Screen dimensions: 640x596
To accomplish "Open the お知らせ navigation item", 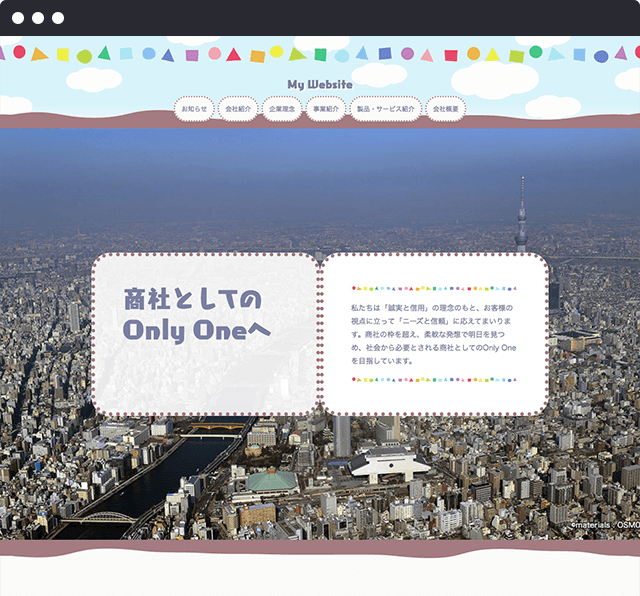I will [194, 109].
